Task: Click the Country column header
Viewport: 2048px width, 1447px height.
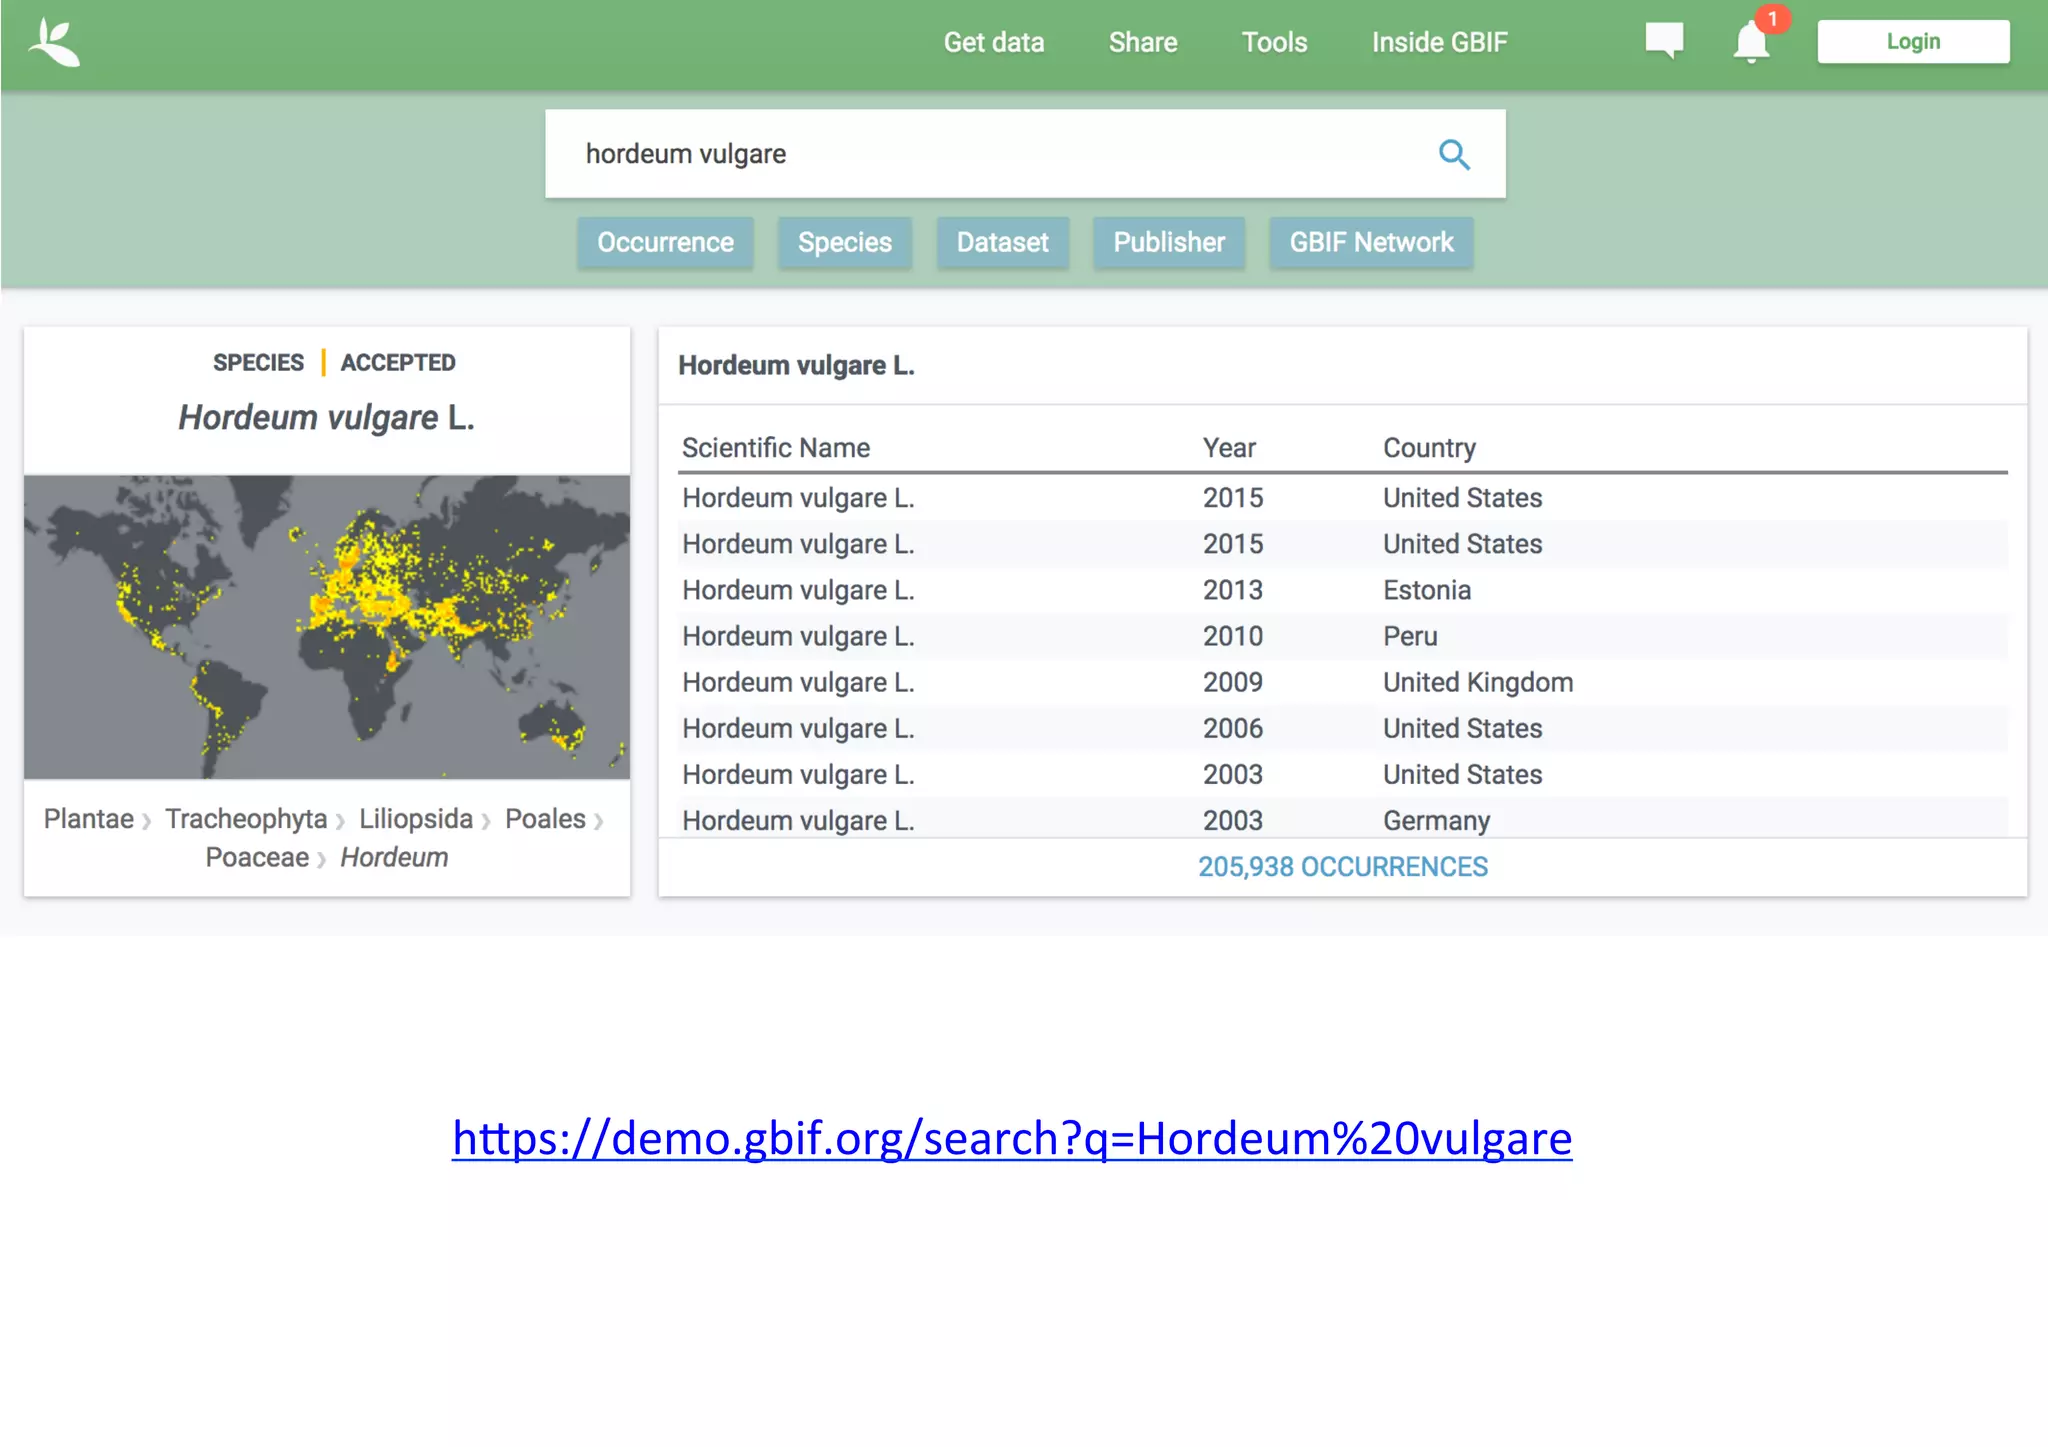Action: (1429, 448)
